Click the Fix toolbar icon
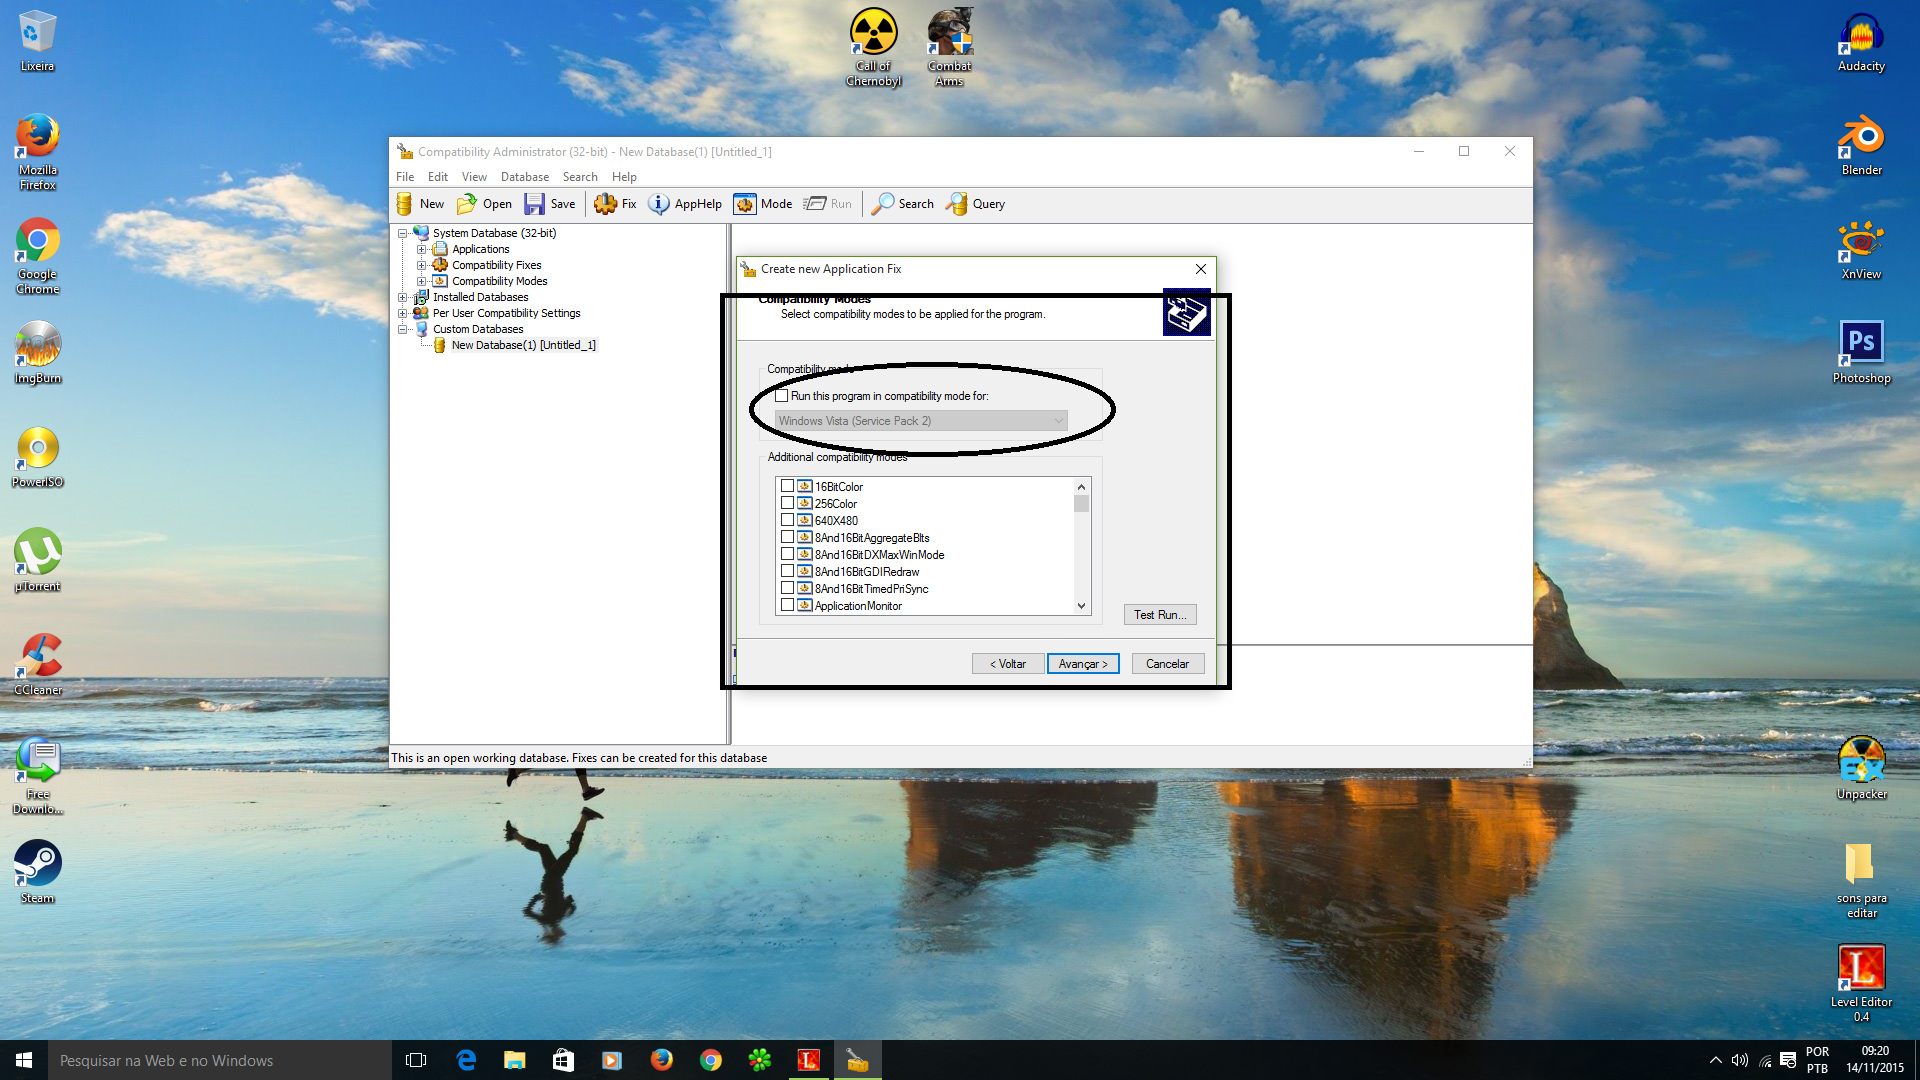 [605, 204]
